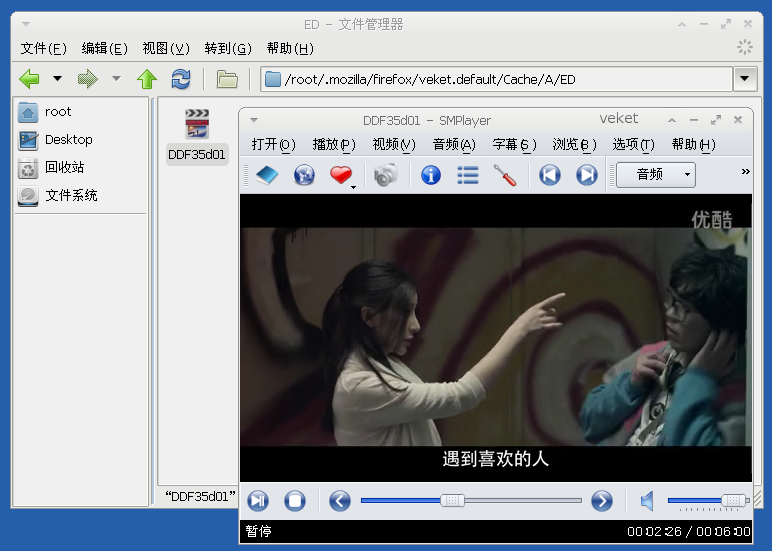772x551 pixels.
Task: Mute audio with speaker icon
Action: point(647,501)
